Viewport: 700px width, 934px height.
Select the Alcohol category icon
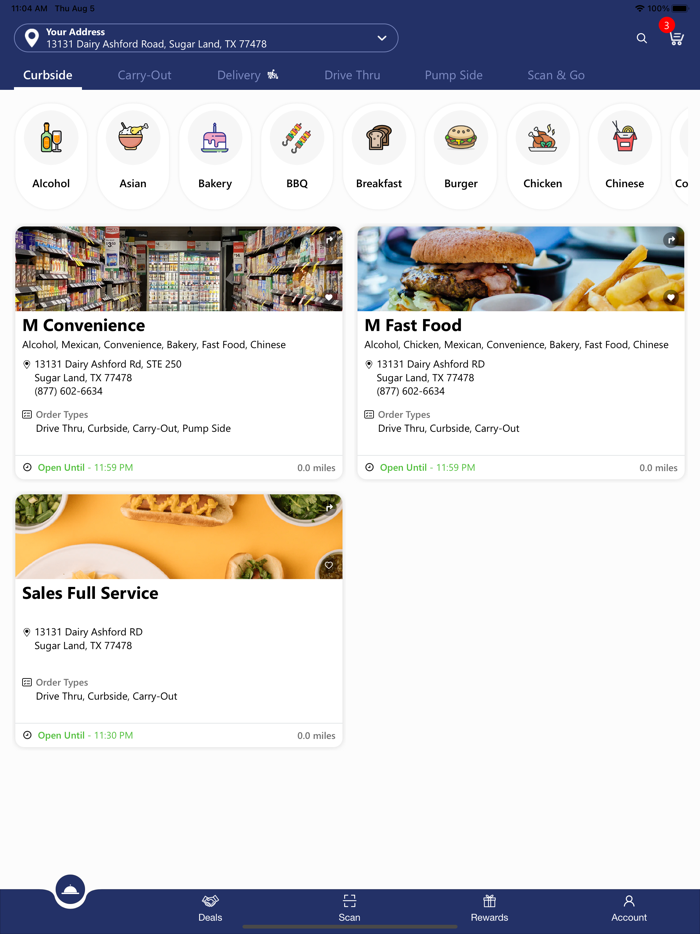[x=51, y=137]
